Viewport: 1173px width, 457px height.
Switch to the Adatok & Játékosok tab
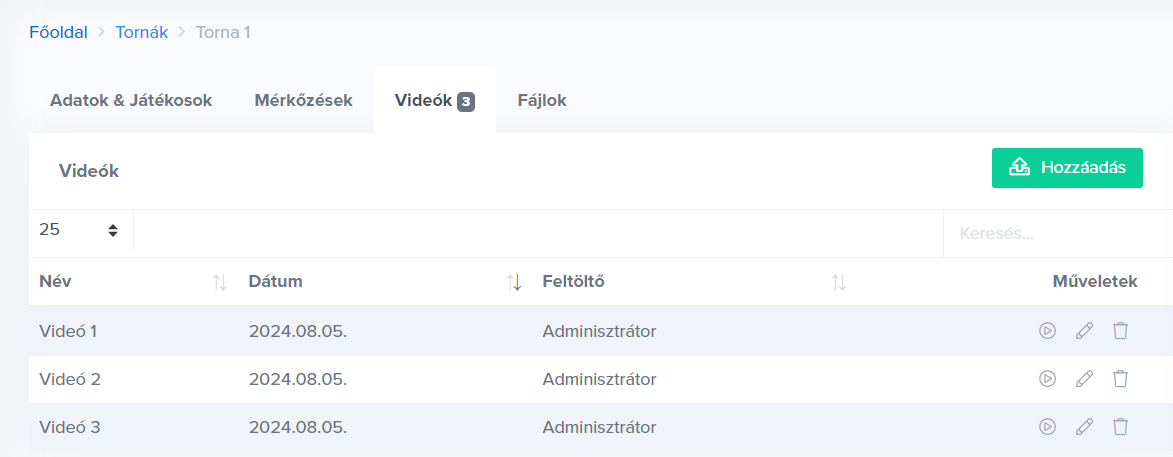click(x=131, y=100)
